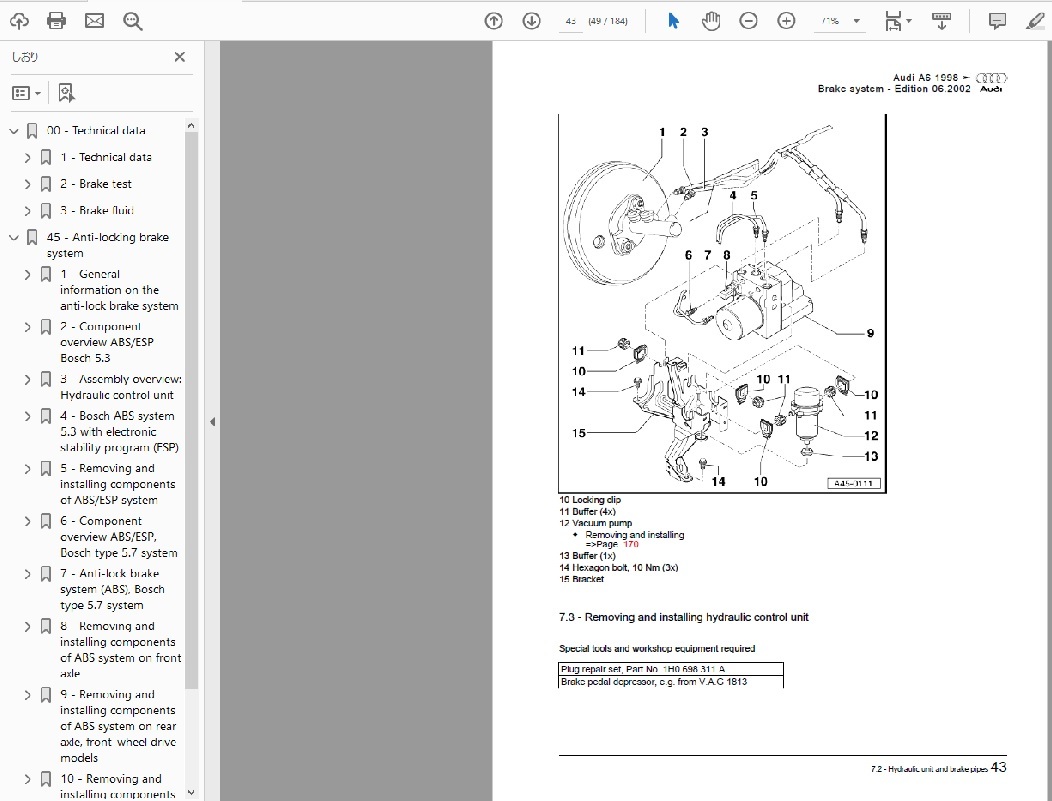Click the add new bookmark icon

click(66, 93)
